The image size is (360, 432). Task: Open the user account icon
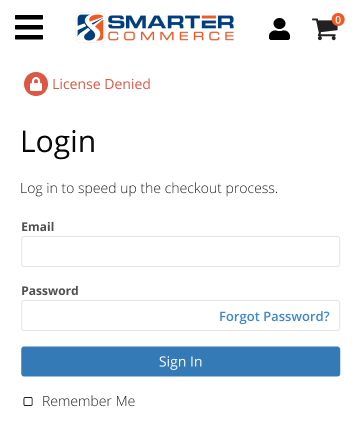click(x=279, y=29)
